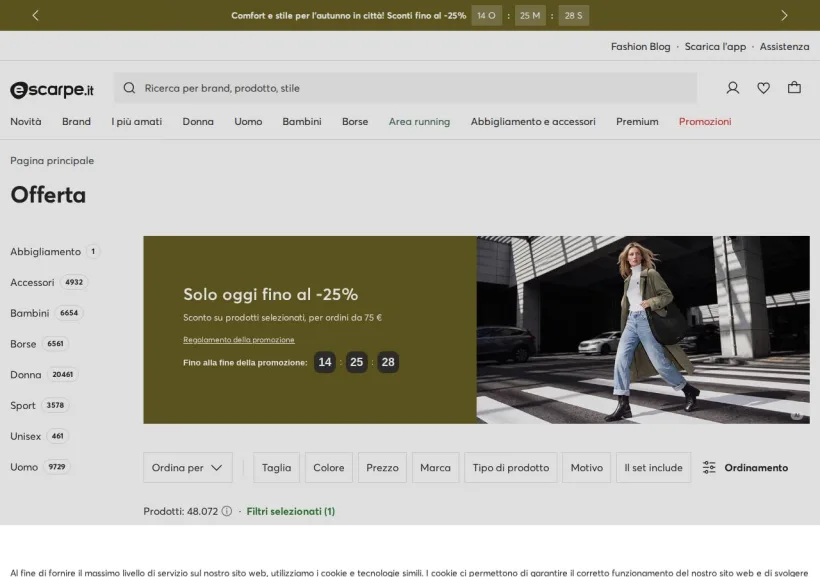Click the Offerta page heading

[x=48, y=195]
